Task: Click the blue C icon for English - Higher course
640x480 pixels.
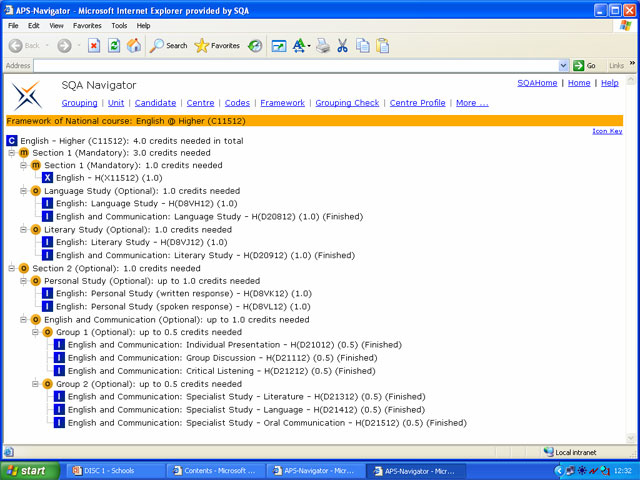Action: tap(11, 141)
